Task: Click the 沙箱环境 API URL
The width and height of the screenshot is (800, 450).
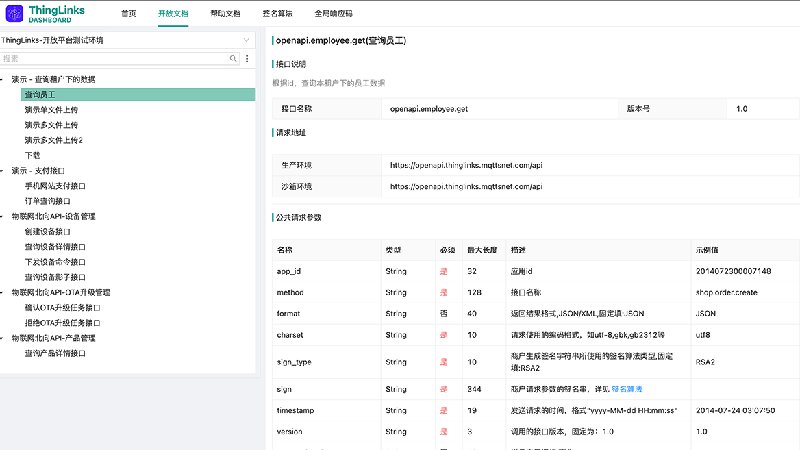Action: pyautogui.click(x=466, y=186)
